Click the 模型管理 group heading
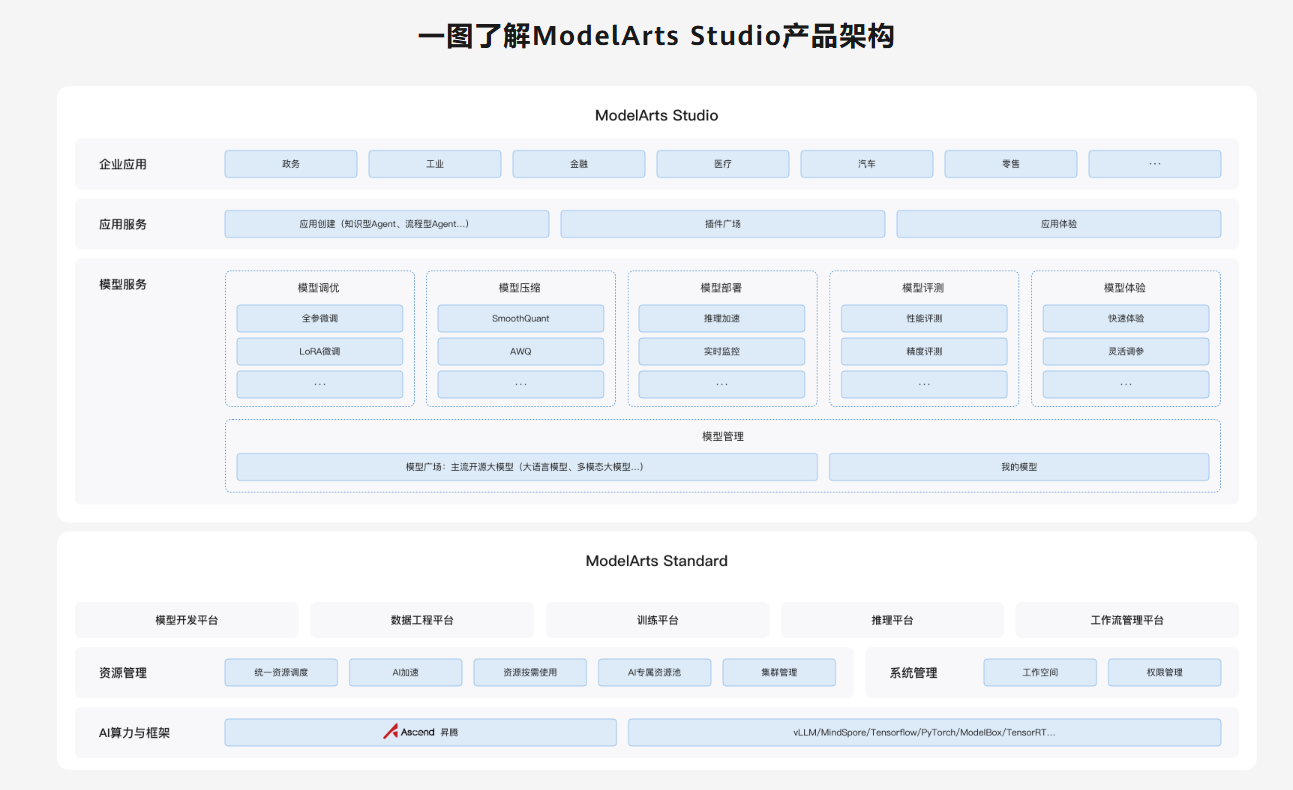 (x=723, y=436)
